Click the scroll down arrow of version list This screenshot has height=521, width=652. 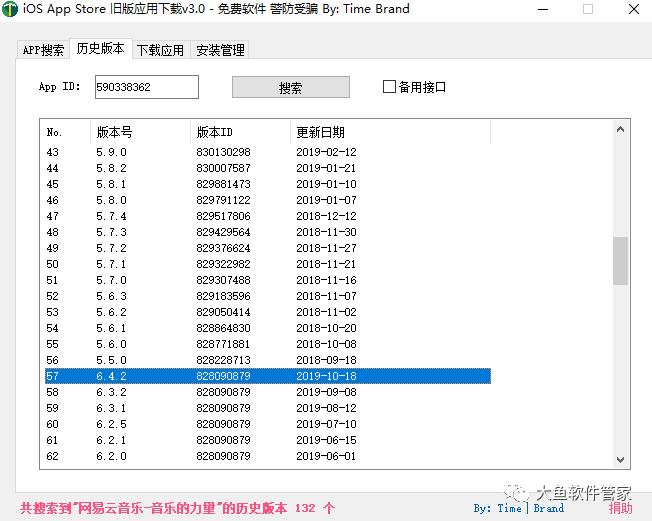click(620, 459)
